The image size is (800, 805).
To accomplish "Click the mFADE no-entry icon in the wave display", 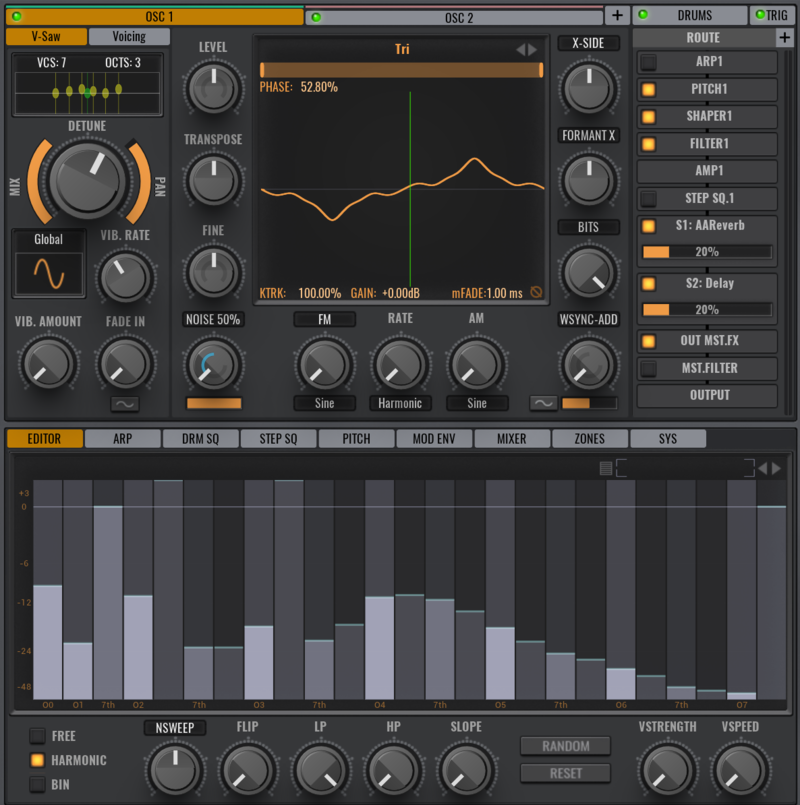I will [x=536, y=291].
